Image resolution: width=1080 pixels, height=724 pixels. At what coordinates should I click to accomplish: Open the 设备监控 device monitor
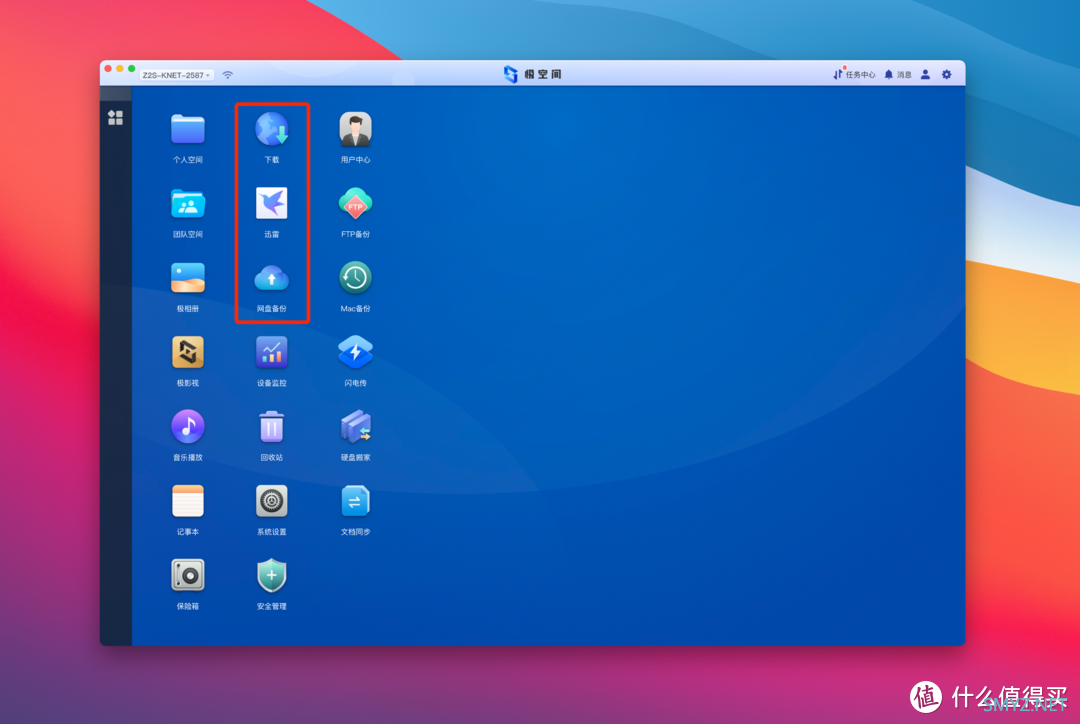[272, 353]
